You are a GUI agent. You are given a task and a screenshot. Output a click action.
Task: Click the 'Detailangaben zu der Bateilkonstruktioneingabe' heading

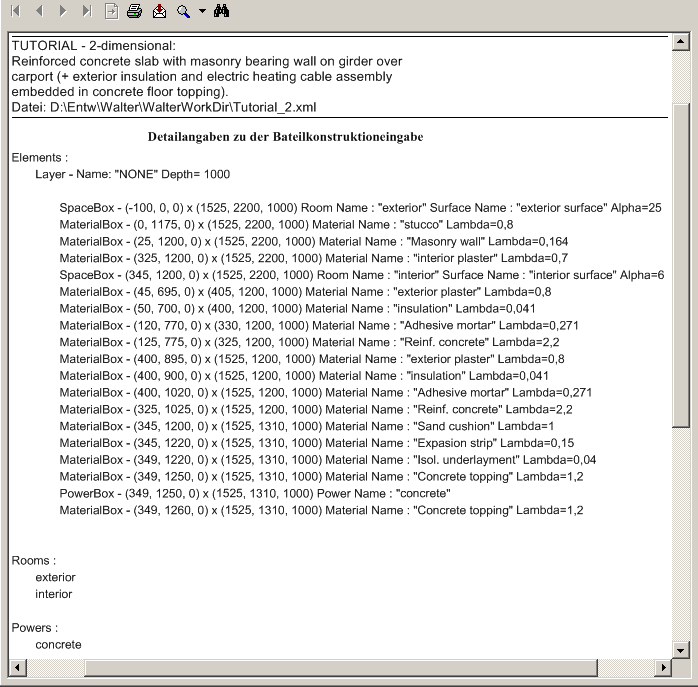point(285,136)
